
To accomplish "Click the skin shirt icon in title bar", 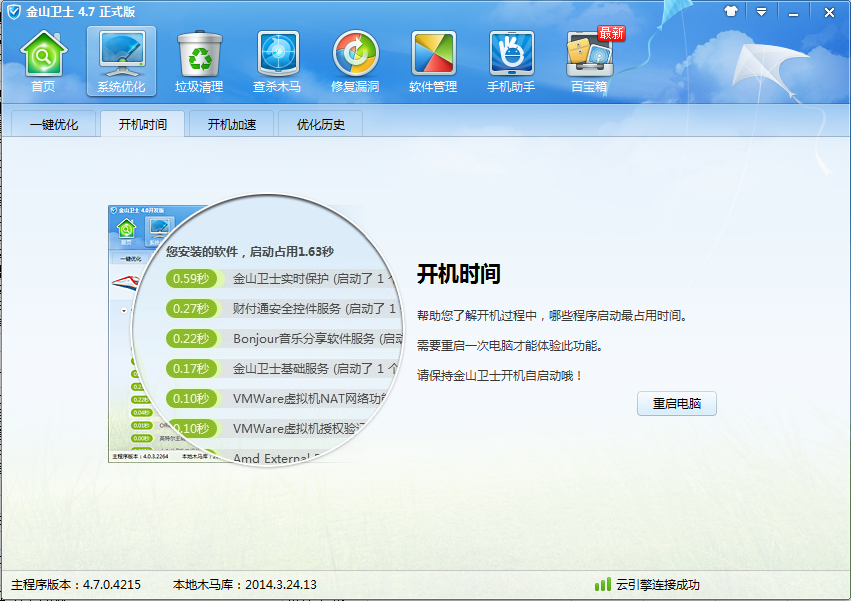I will (x=730, y=12).
